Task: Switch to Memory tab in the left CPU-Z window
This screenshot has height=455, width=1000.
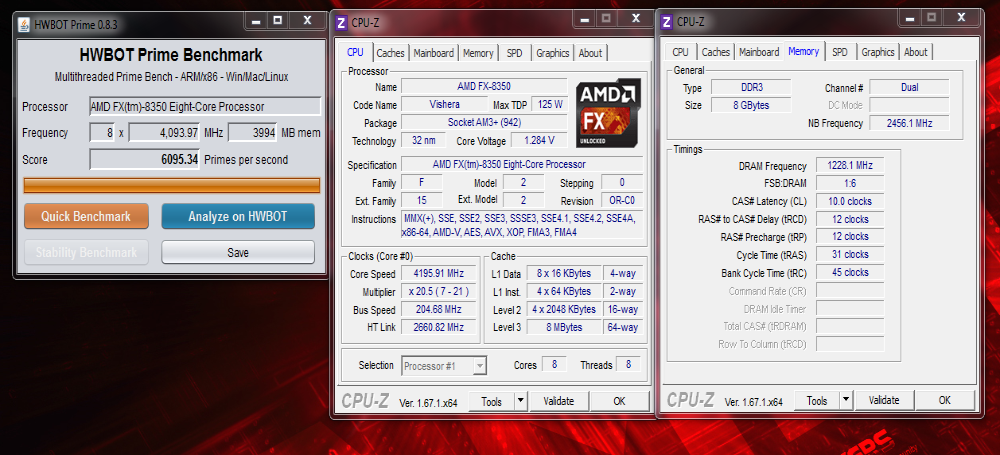Action: click(478, 53)
